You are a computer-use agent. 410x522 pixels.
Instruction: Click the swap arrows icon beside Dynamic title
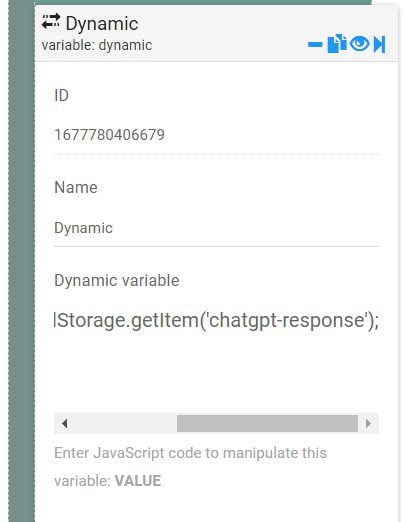tap(51, 22)
